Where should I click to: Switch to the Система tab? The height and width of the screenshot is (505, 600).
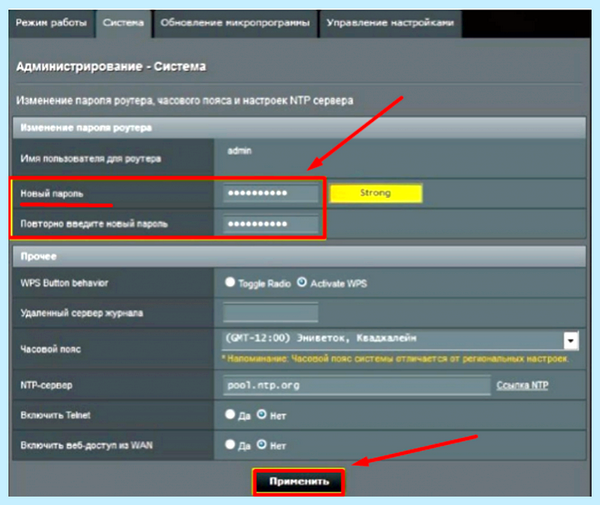pyautogui.click(x=123, y=23)
